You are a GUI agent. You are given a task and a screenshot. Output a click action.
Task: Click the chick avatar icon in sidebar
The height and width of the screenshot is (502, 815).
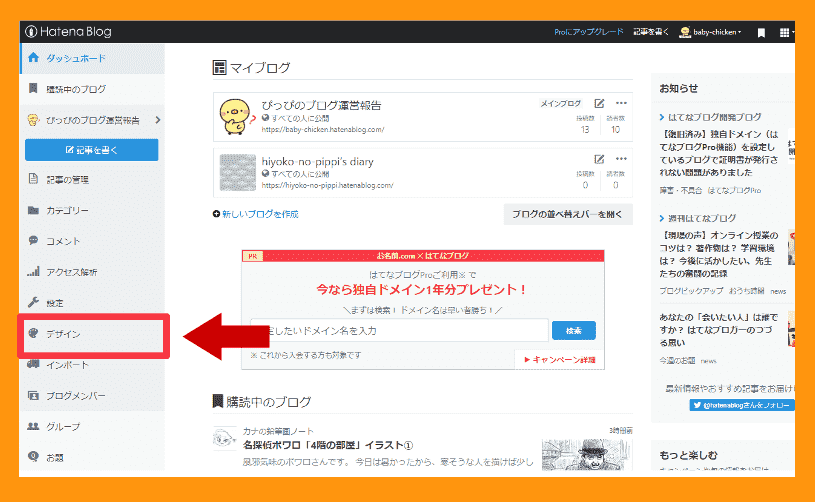click(33, 120)
